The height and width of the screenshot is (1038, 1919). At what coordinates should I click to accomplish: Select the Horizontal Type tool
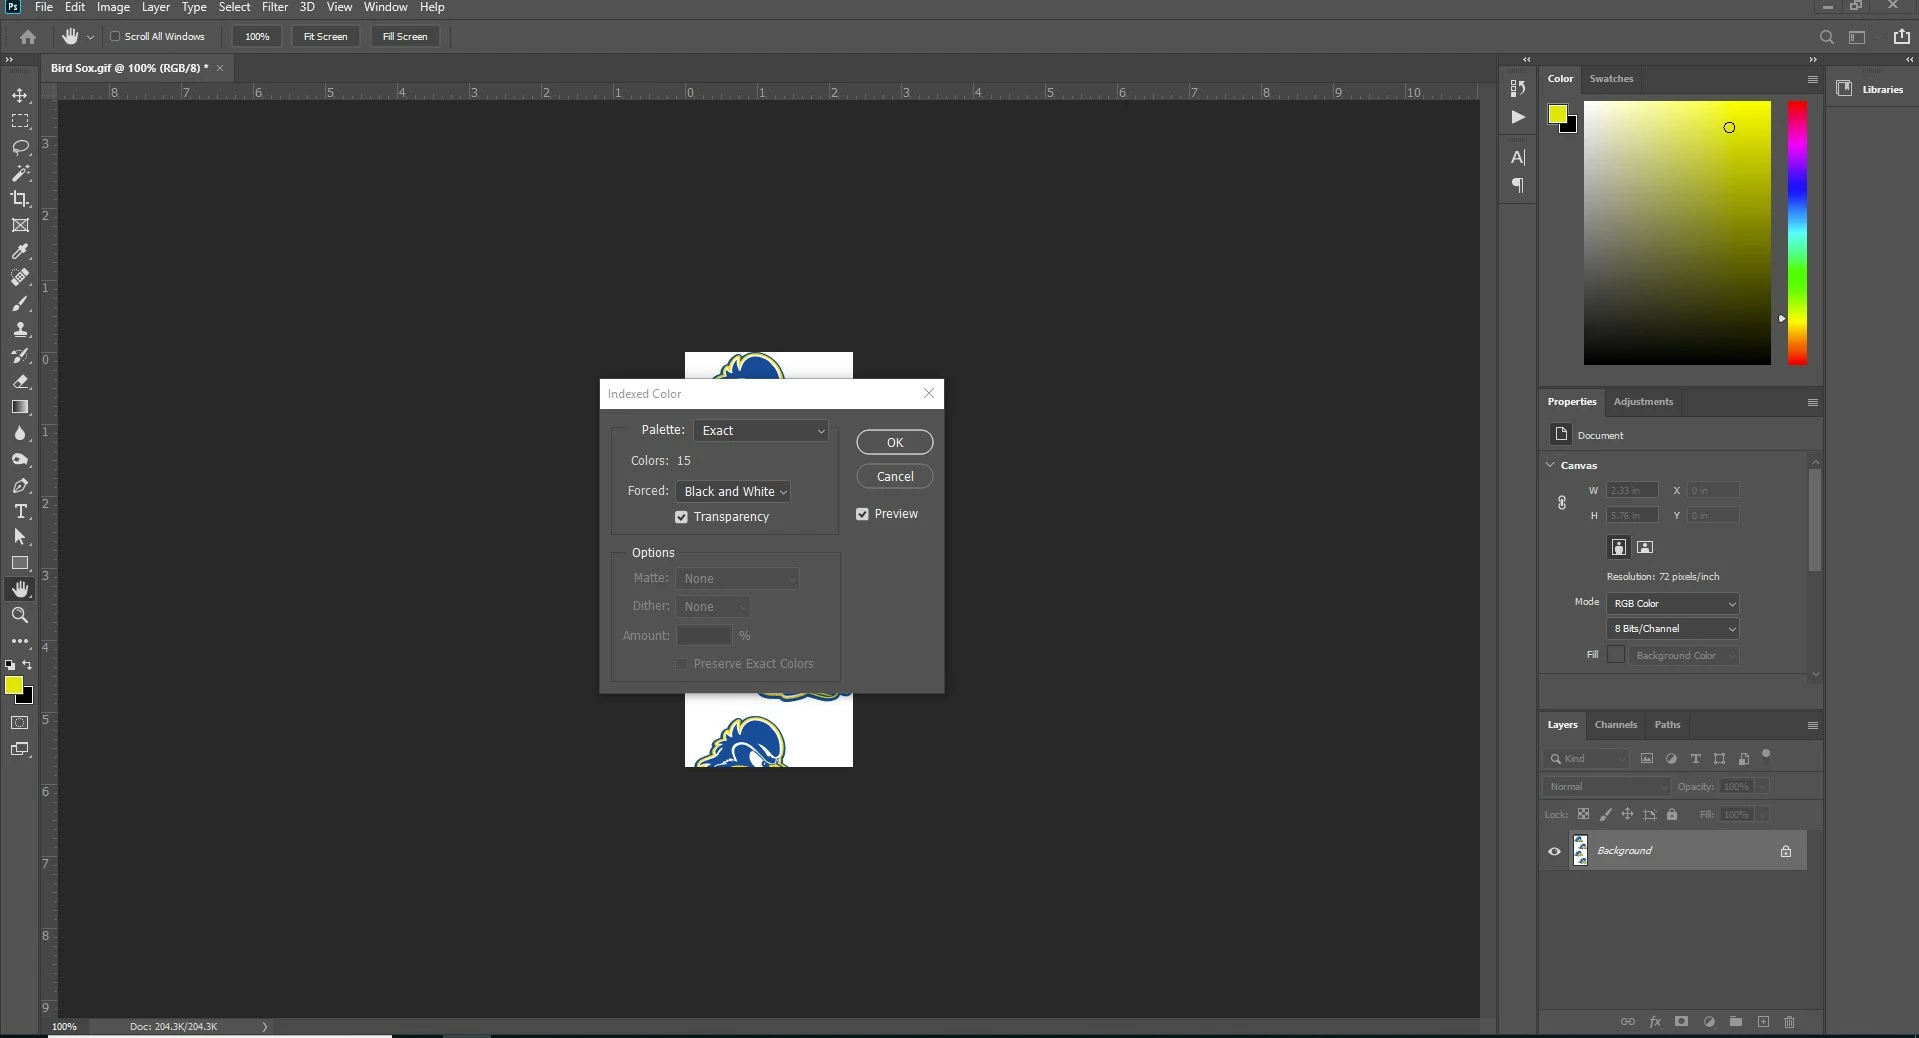click(x=20, y=511)
